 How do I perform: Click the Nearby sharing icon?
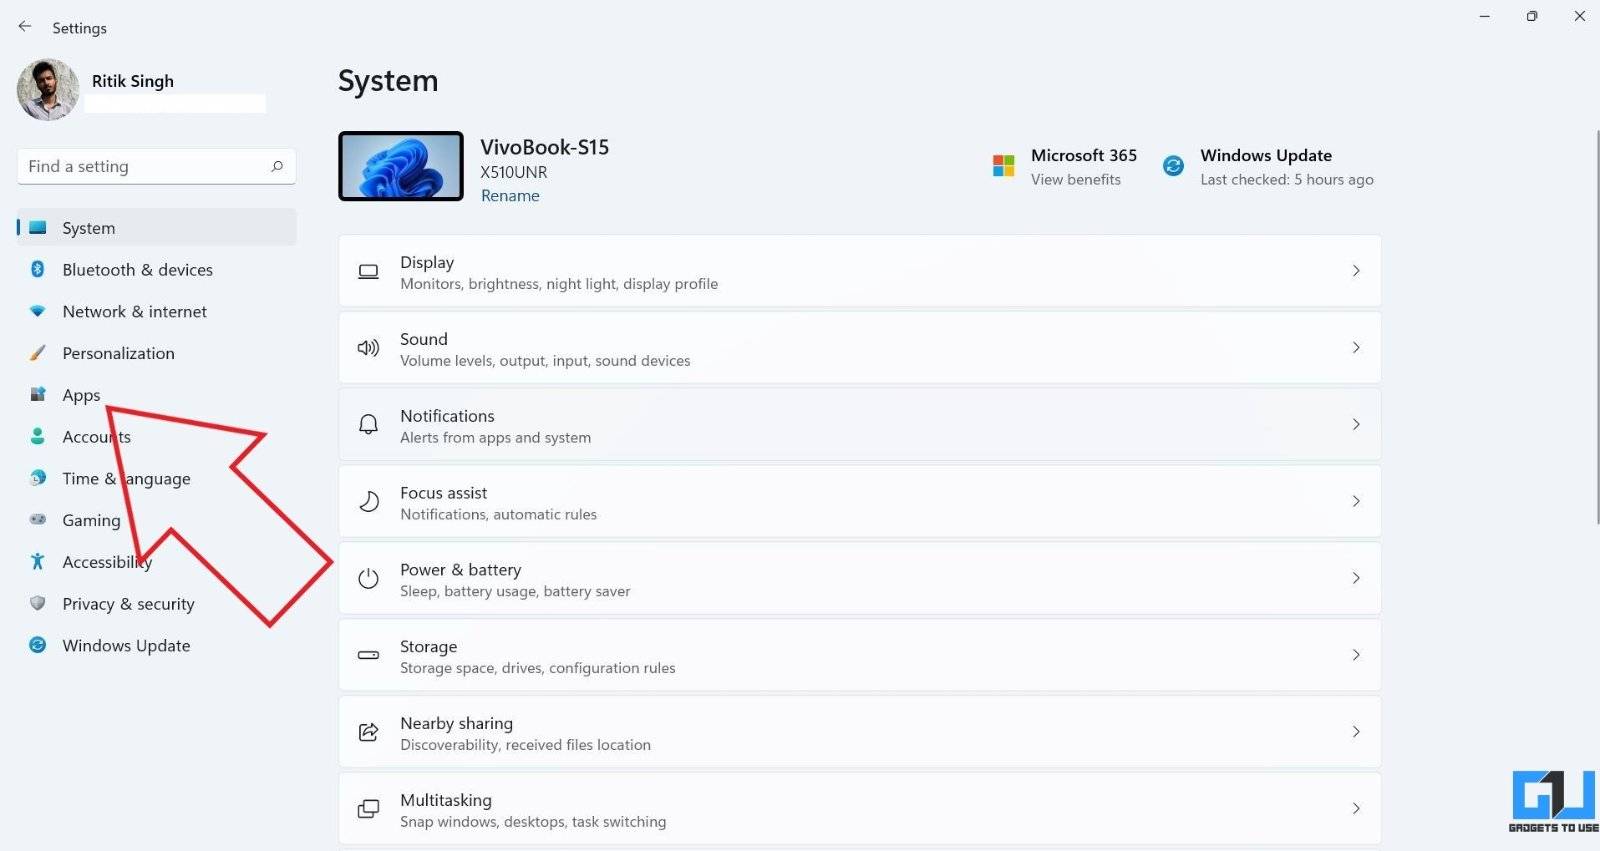click(368, 732)
